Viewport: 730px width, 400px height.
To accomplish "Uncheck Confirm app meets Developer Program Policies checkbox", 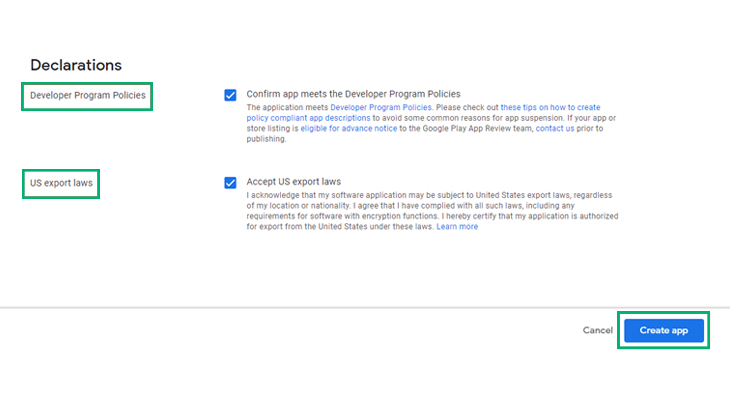I will coord(230,95).
